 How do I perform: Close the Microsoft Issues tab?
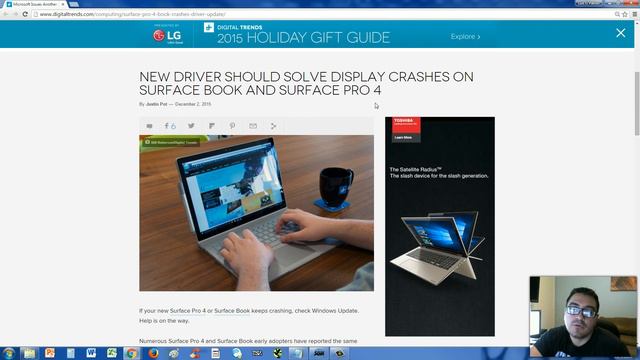[x=63, y=4]
